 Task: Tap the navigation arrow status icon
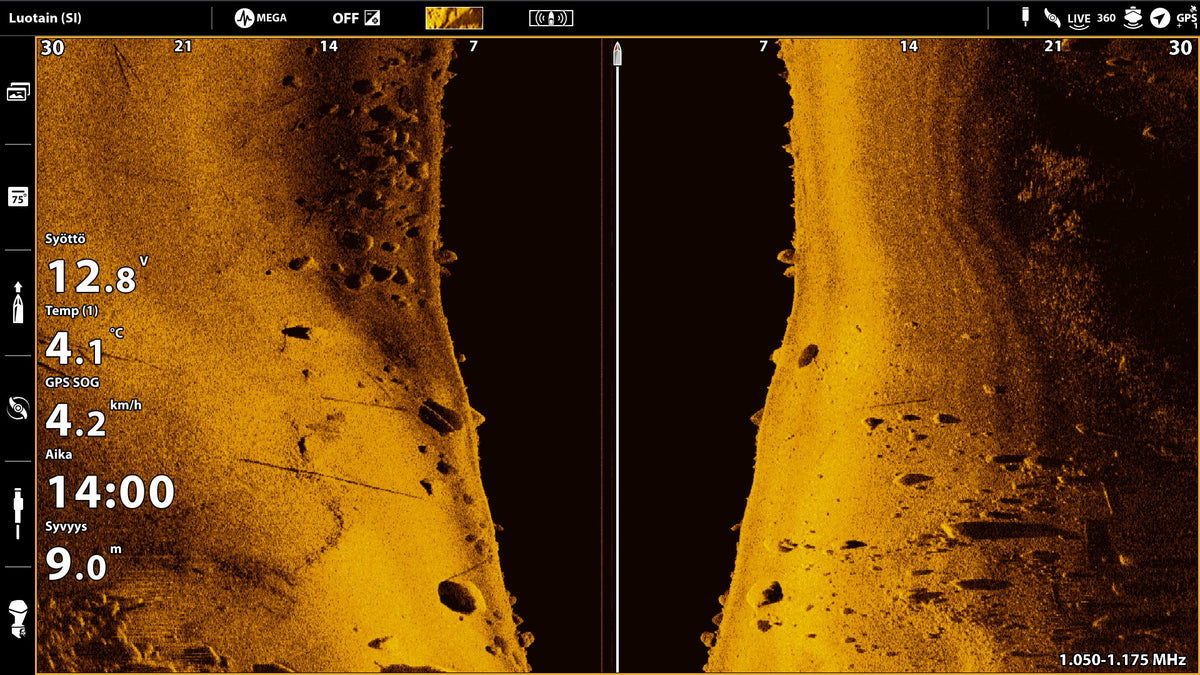click(x=1160, y=18)
